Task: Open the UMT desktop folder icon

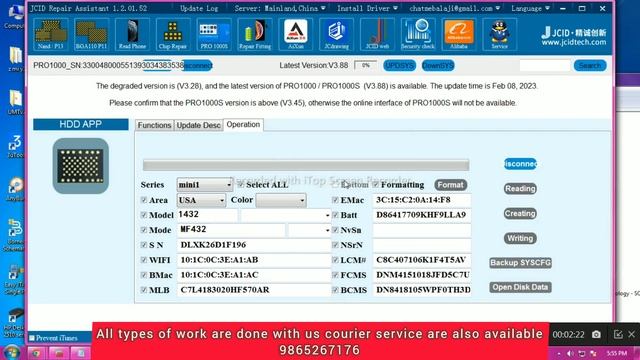Action: (x=15, y=102)
